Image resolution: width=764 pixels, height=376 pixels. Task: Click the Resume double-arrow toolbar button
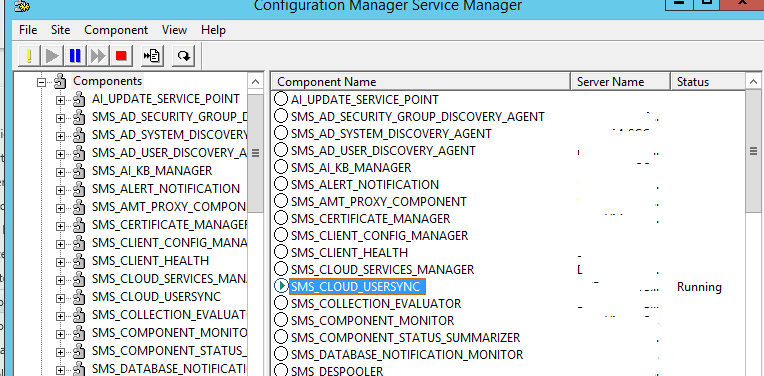coord(98,56)
